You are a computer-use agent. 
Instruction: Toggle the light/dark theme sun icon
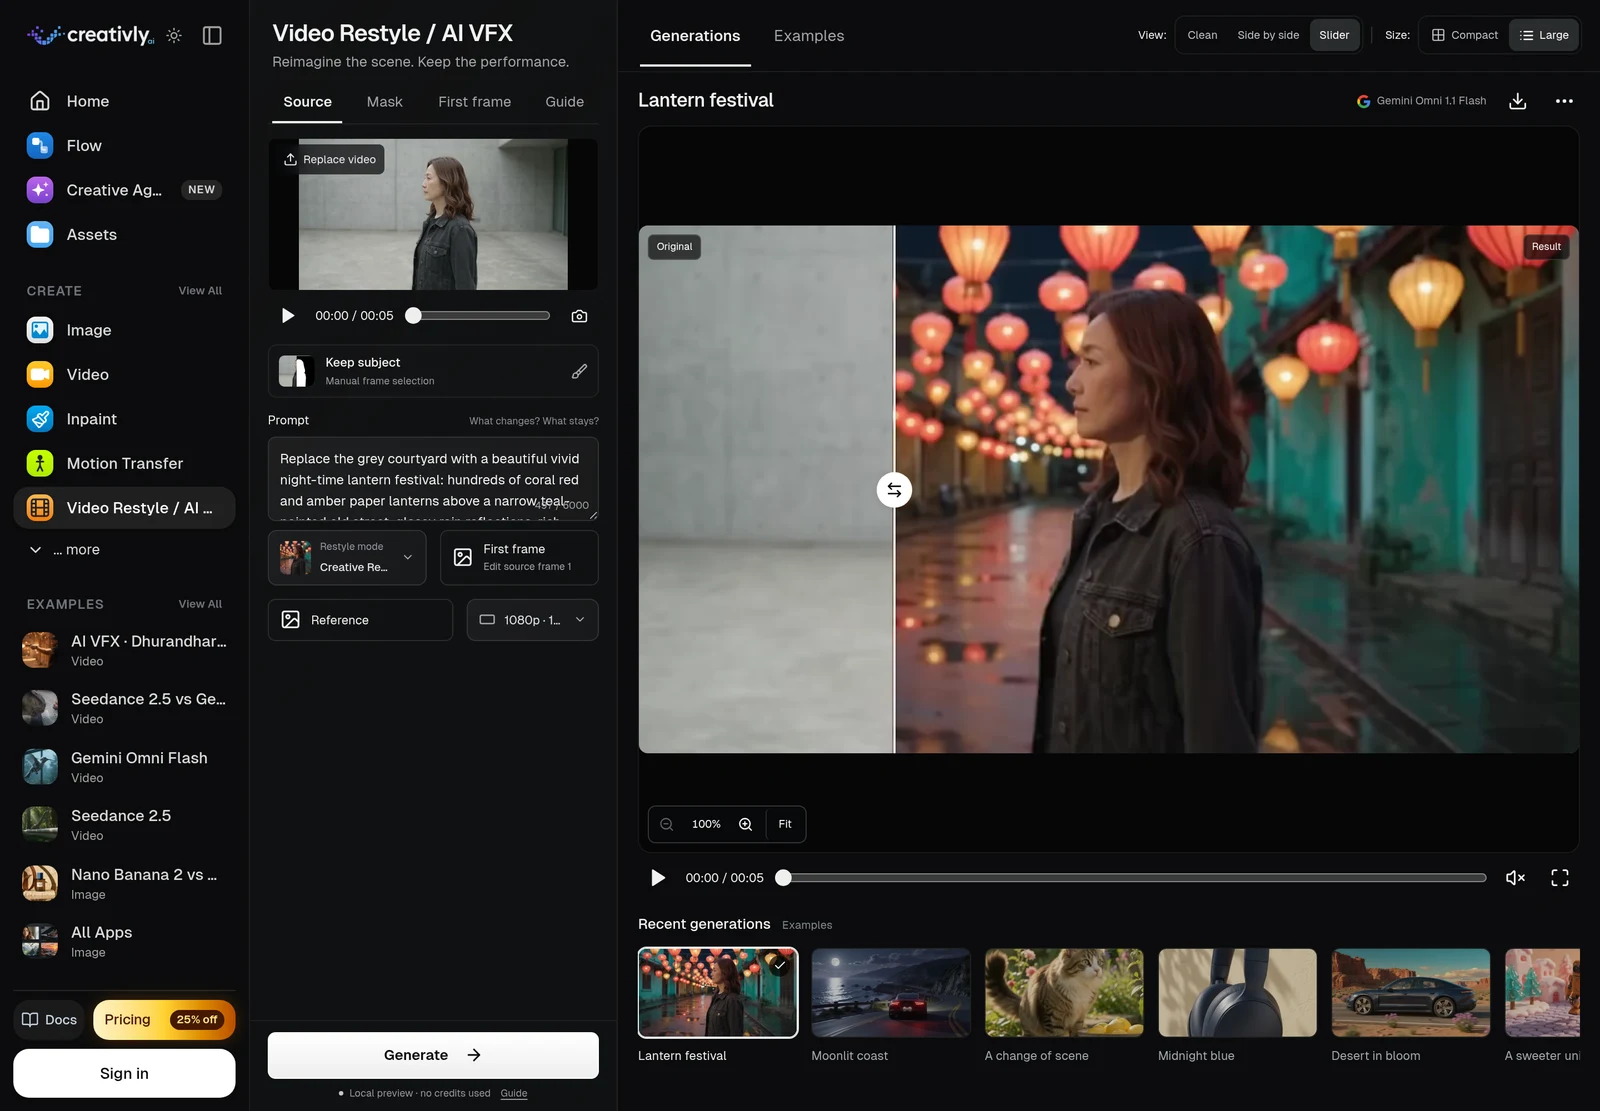174,35
